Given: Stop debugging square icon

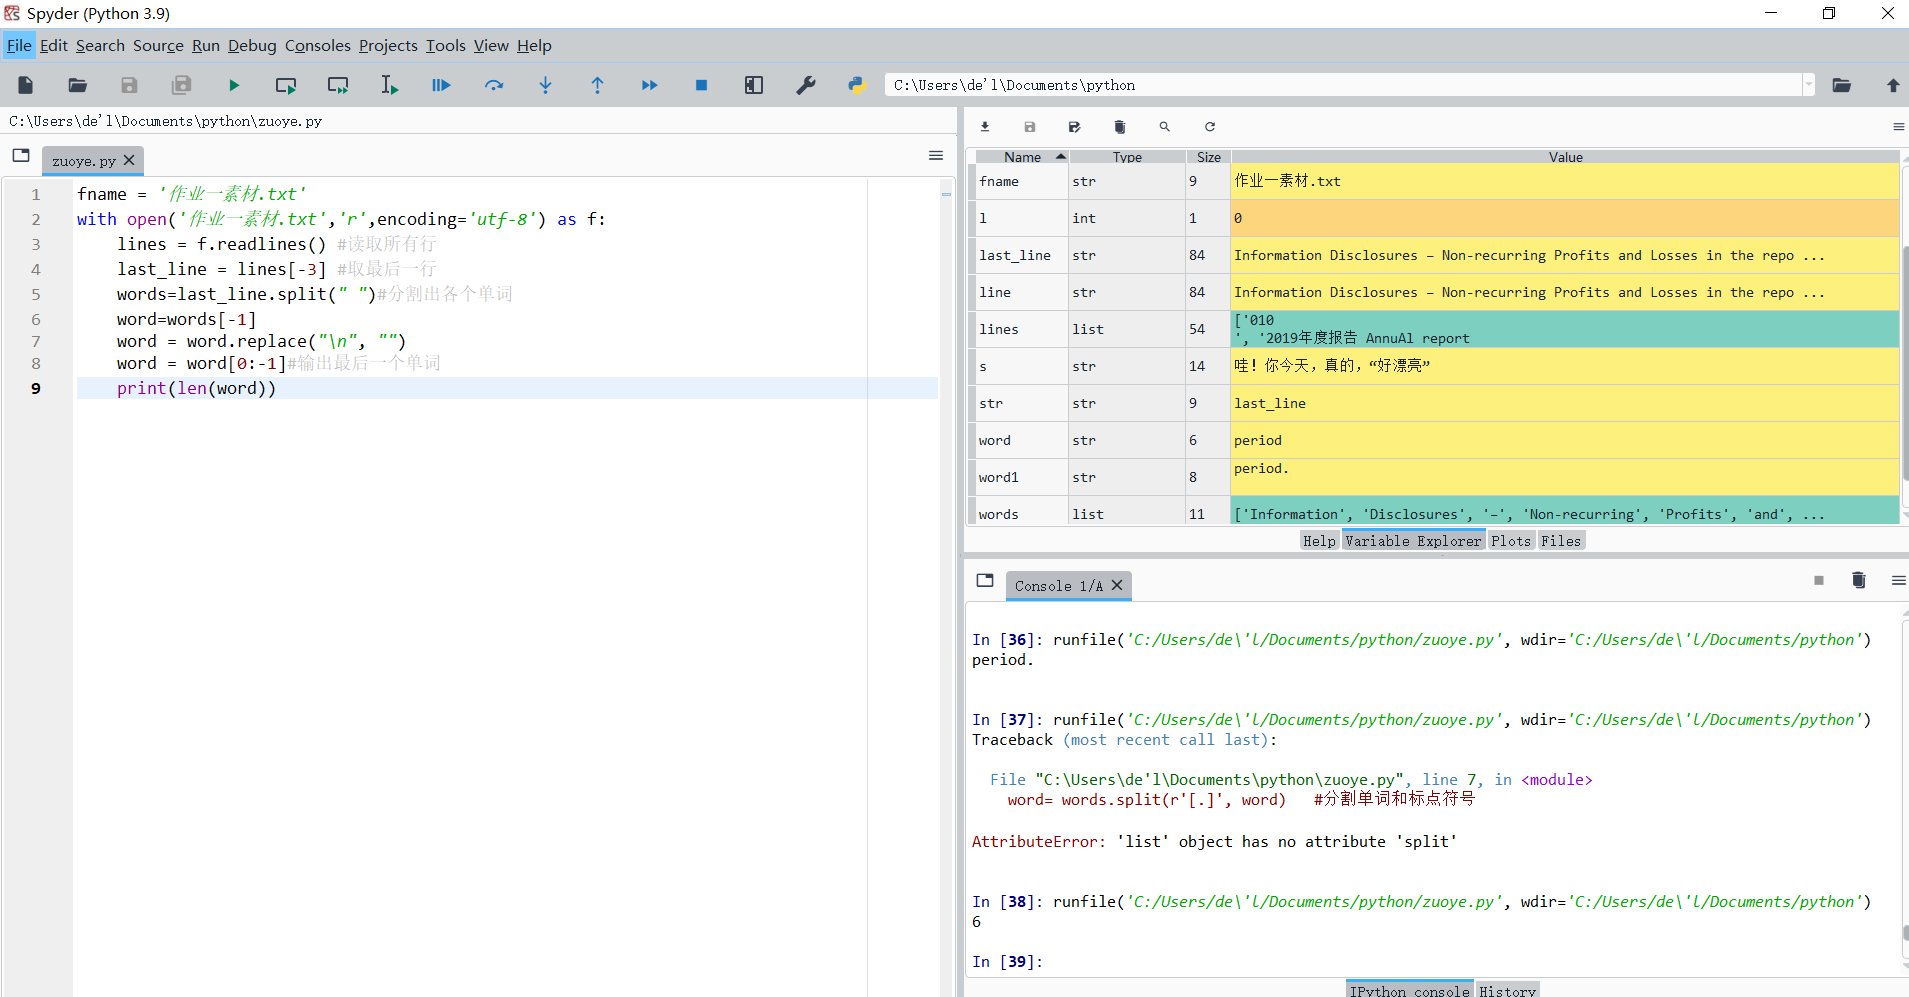Looking at the screenshot, I should [x=701, y=85].
